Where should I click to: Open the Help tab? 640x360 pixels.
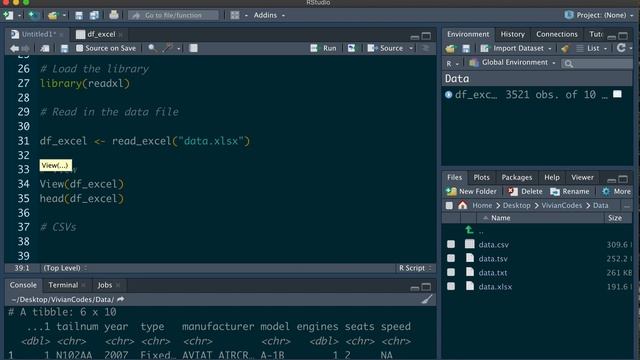pyautogui.click(x=552, y=177)
